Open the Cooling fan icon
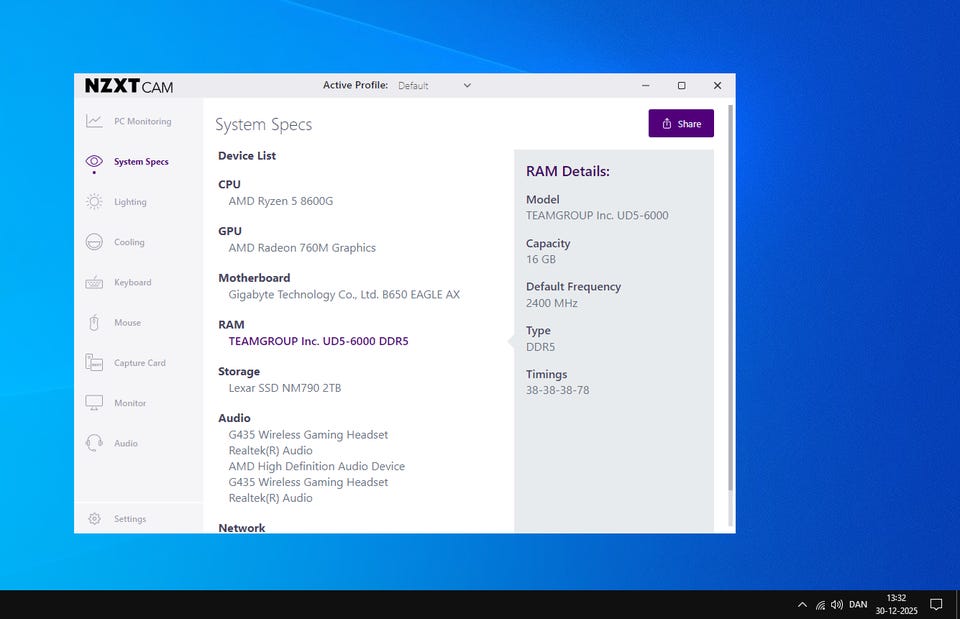Image resolution: width=960 pixels, height=619 pixels. pos(94,242)
